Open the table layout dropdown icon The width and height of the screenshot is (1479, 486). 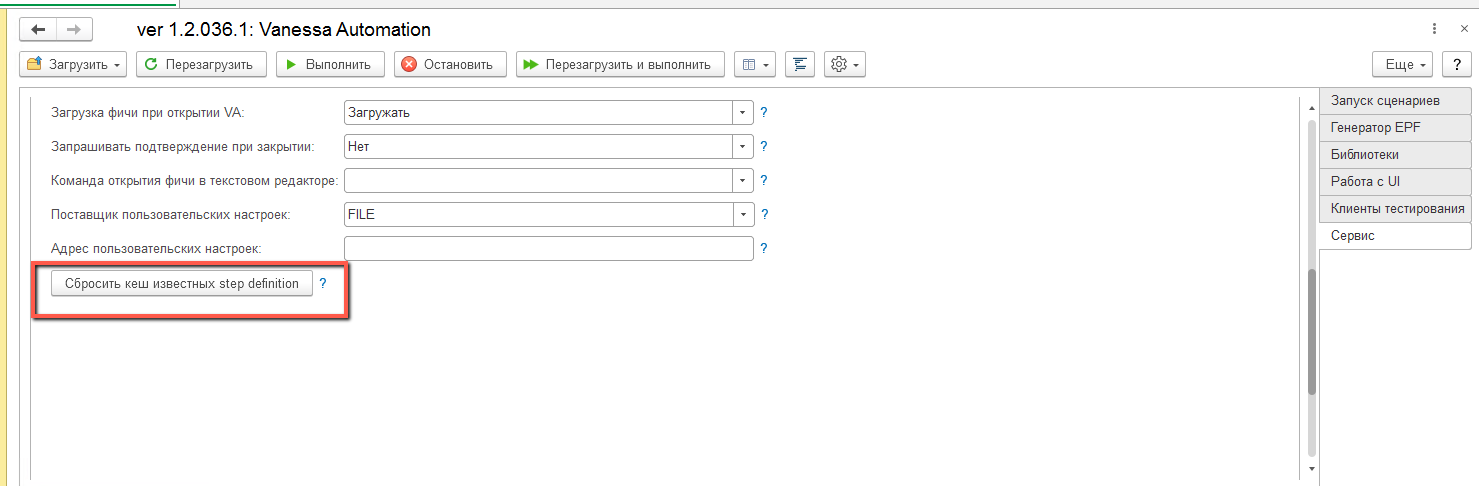[755, 64]
